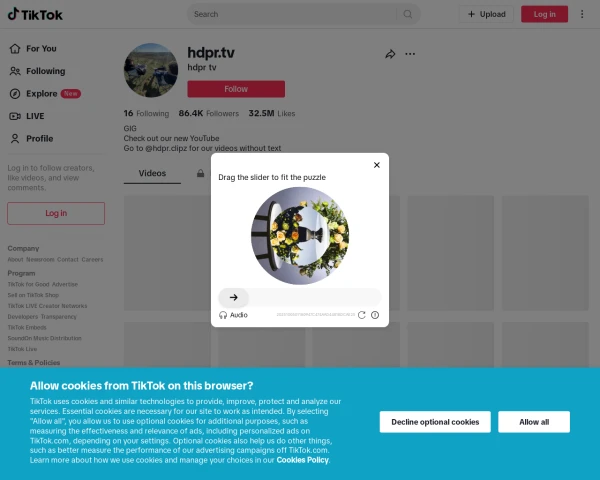
Task: Click the search magnifier icon
Action: tap(408, 14)
